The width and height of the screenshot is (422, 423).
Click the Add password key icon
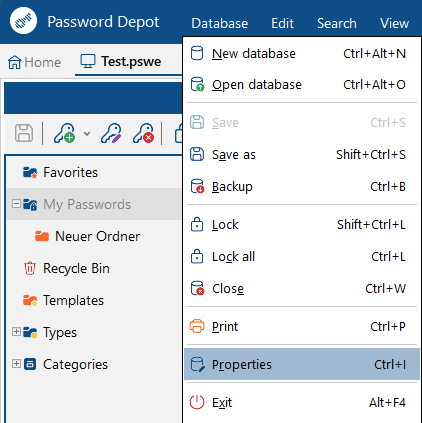point(65,133)
